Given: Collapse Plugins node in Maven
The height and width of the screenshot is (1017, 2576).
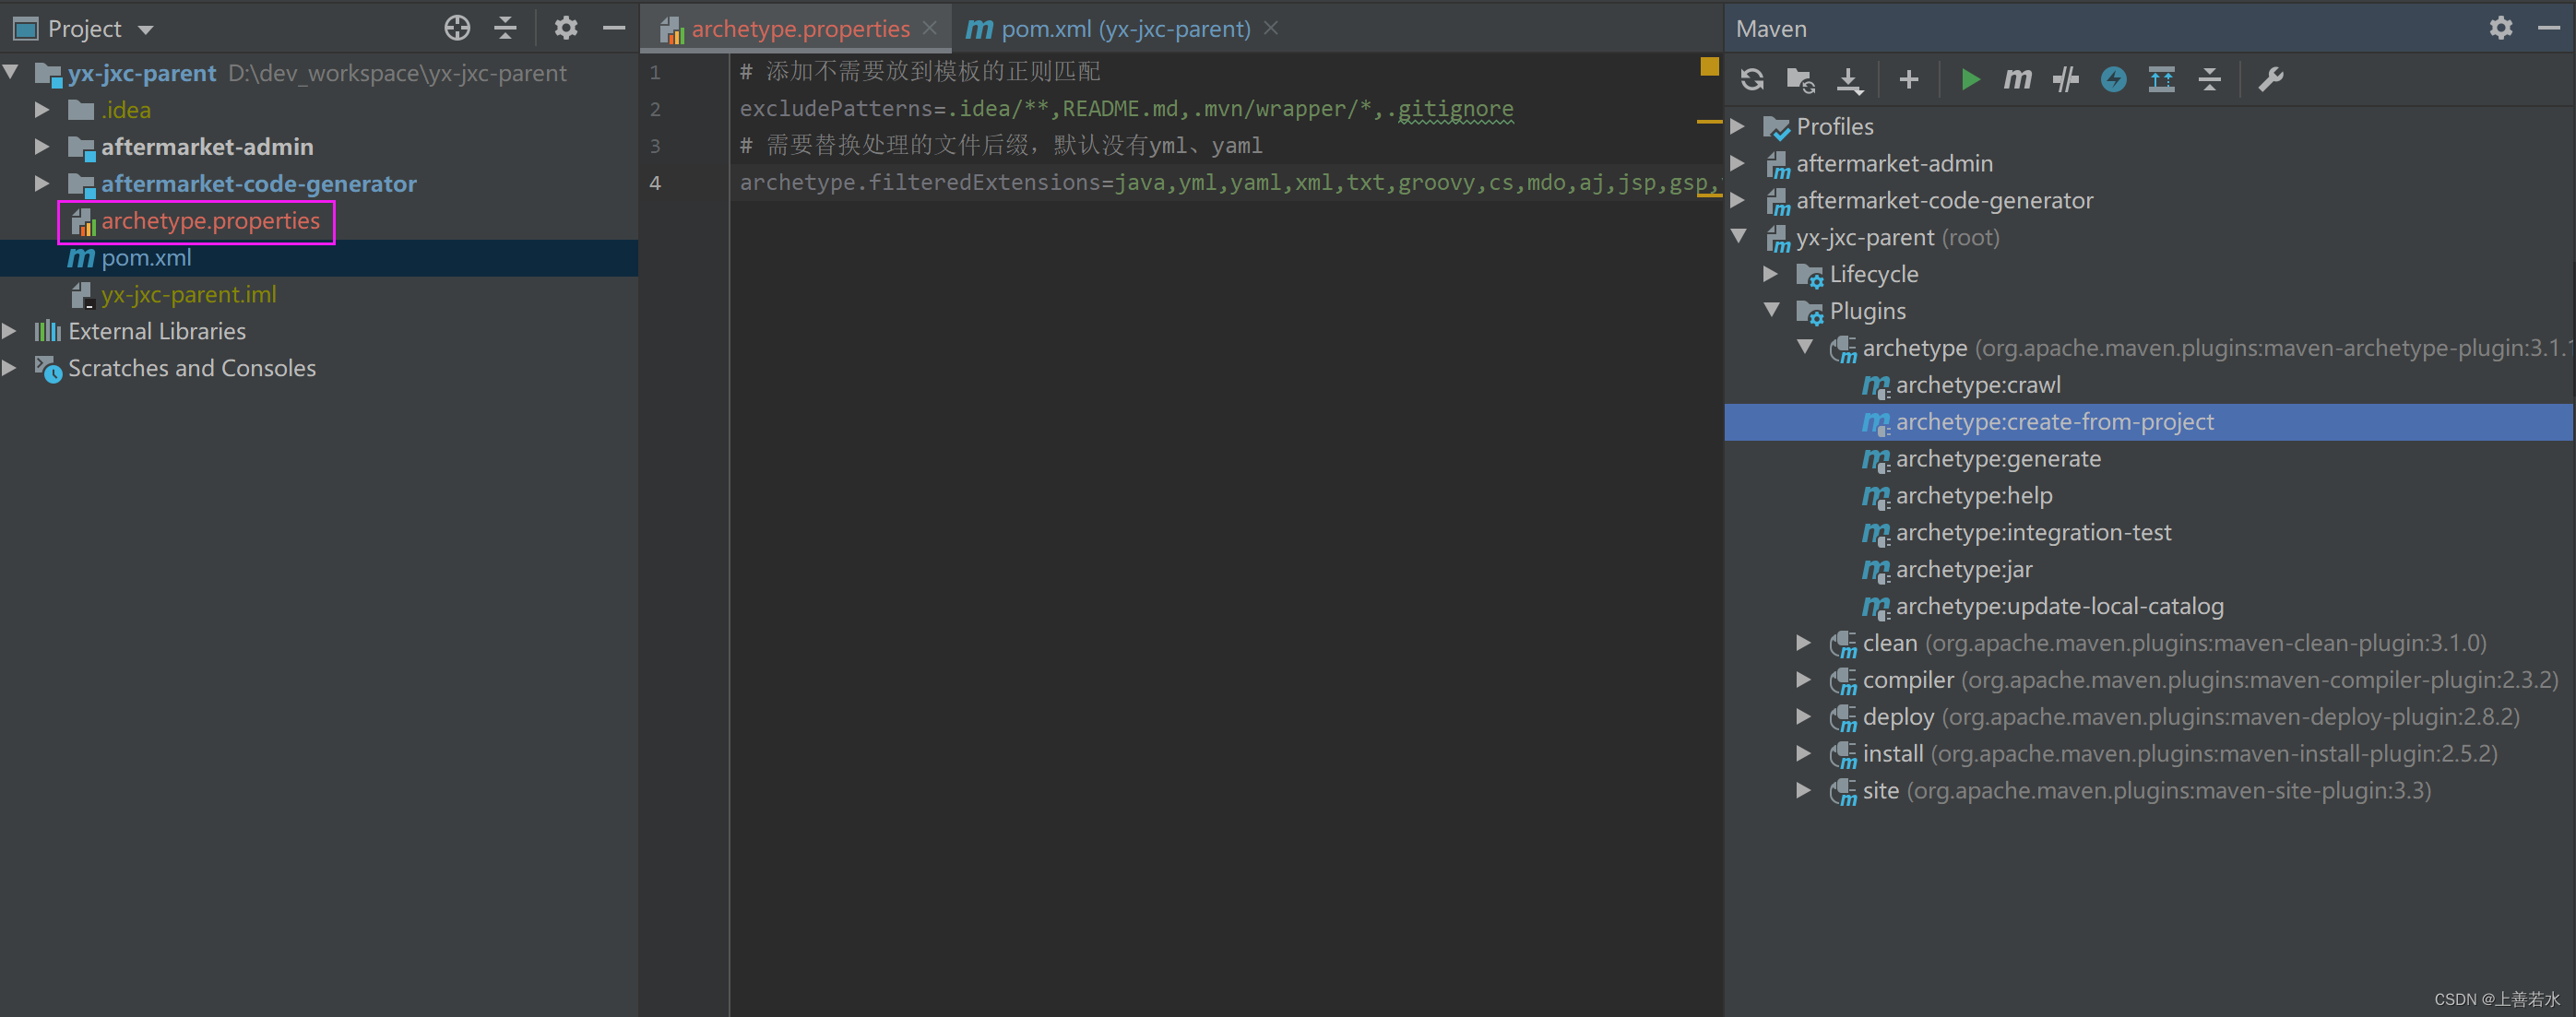Looking at the screenshot, I should (1772, 310).
